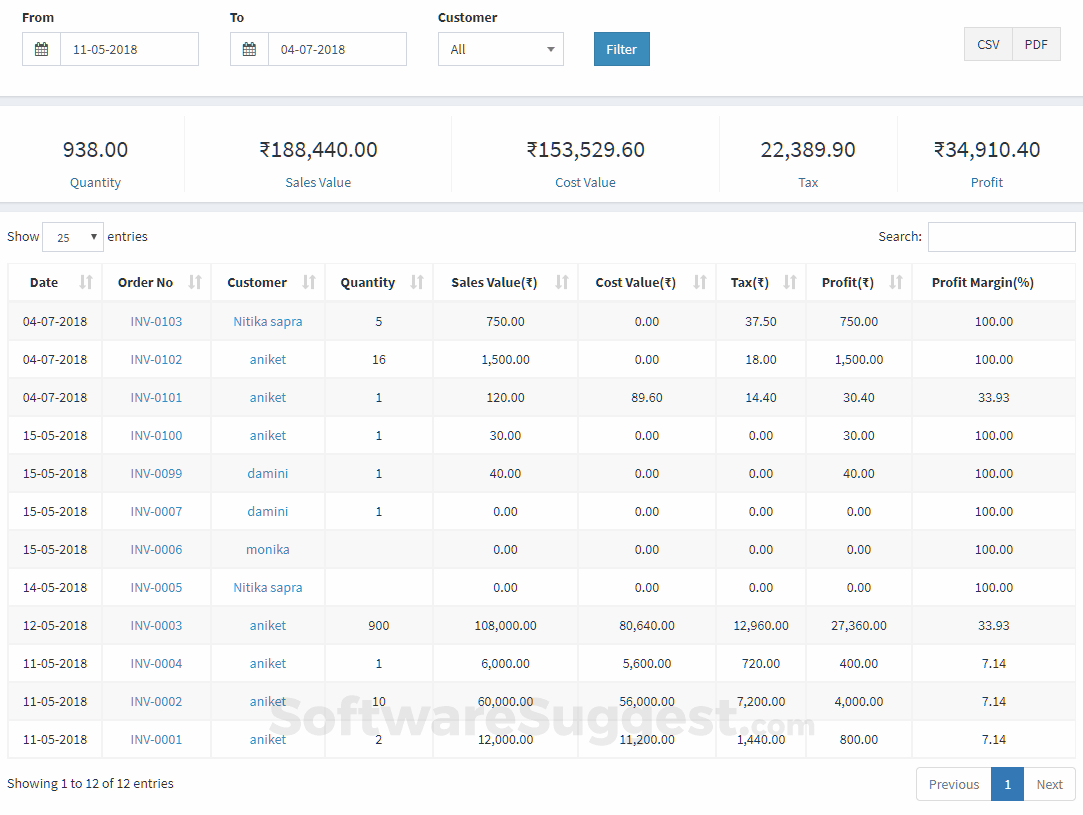Click the calendar icon beside To date
This screenshot has height=815, width=1083.
(249, 49)
